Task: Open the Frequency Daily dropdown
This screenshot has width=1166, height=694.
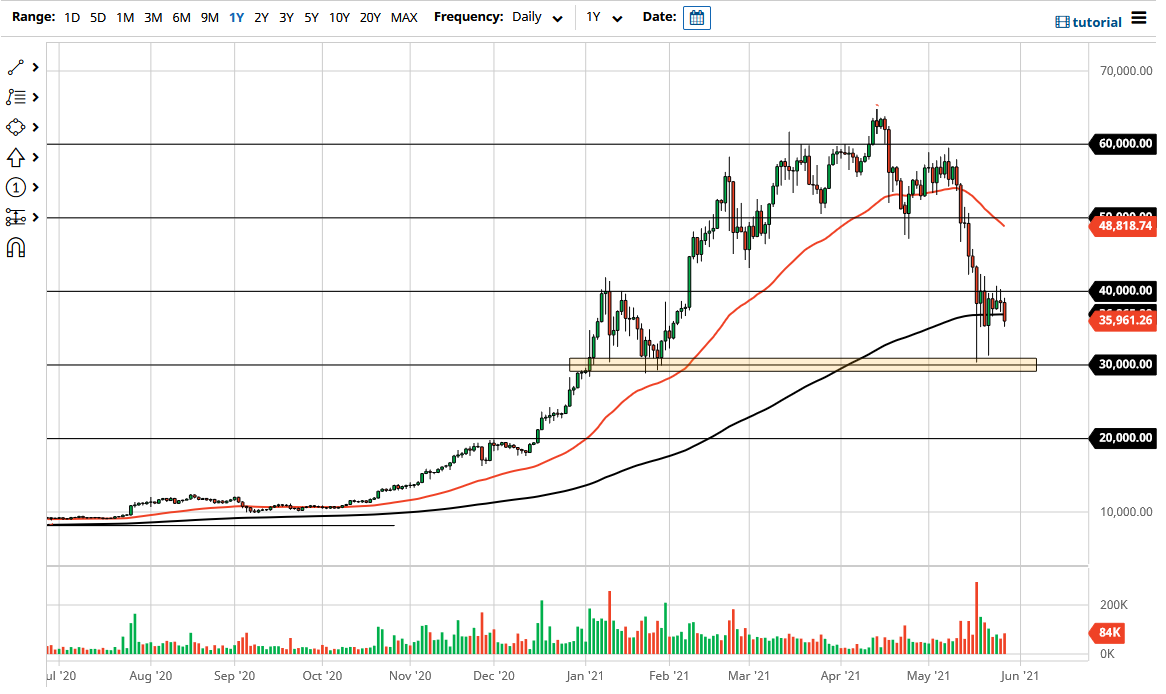Action: (x=537, y=17)
